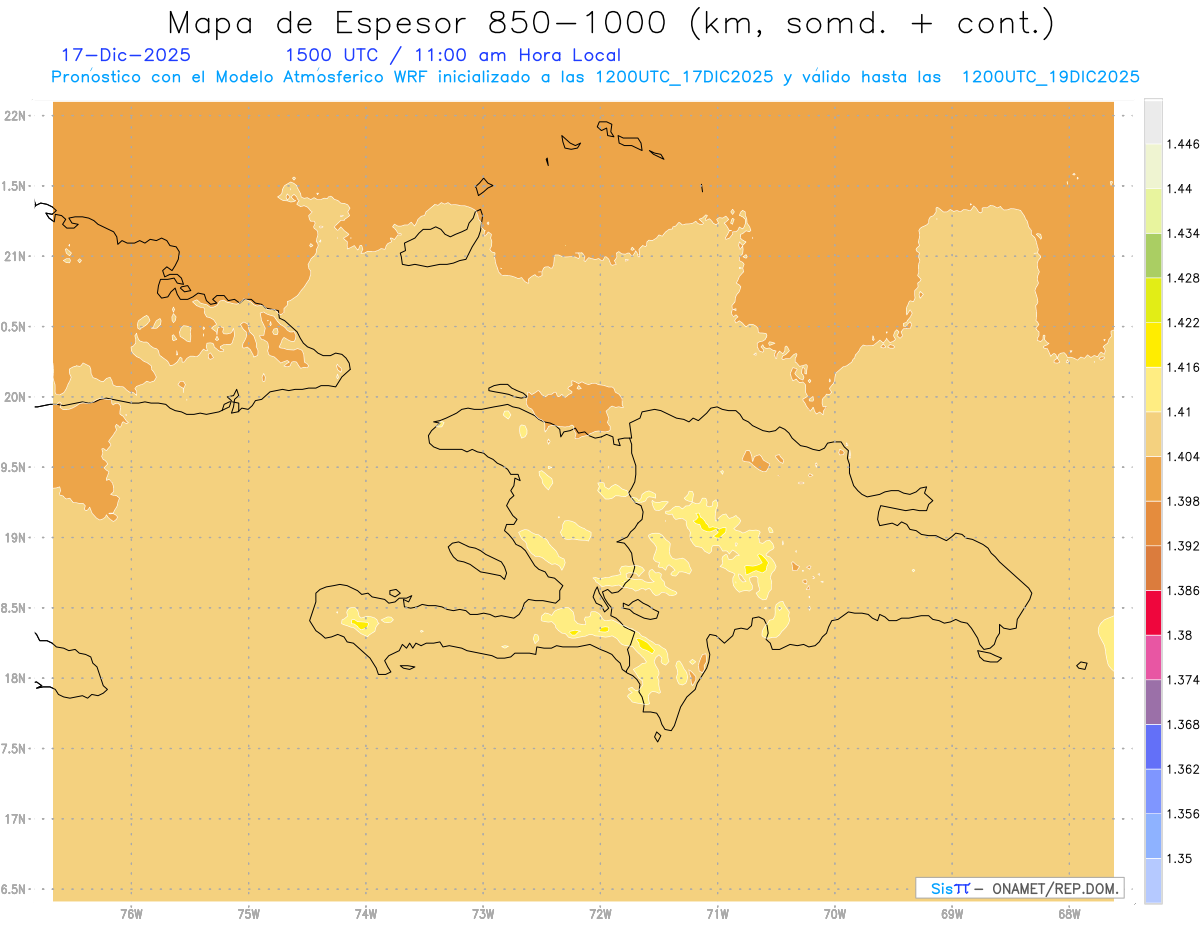Screen dimensions: 1200x927
Task: Click the light blue swatch between 1.35 and 1.356
Action: click(1153, 836)
